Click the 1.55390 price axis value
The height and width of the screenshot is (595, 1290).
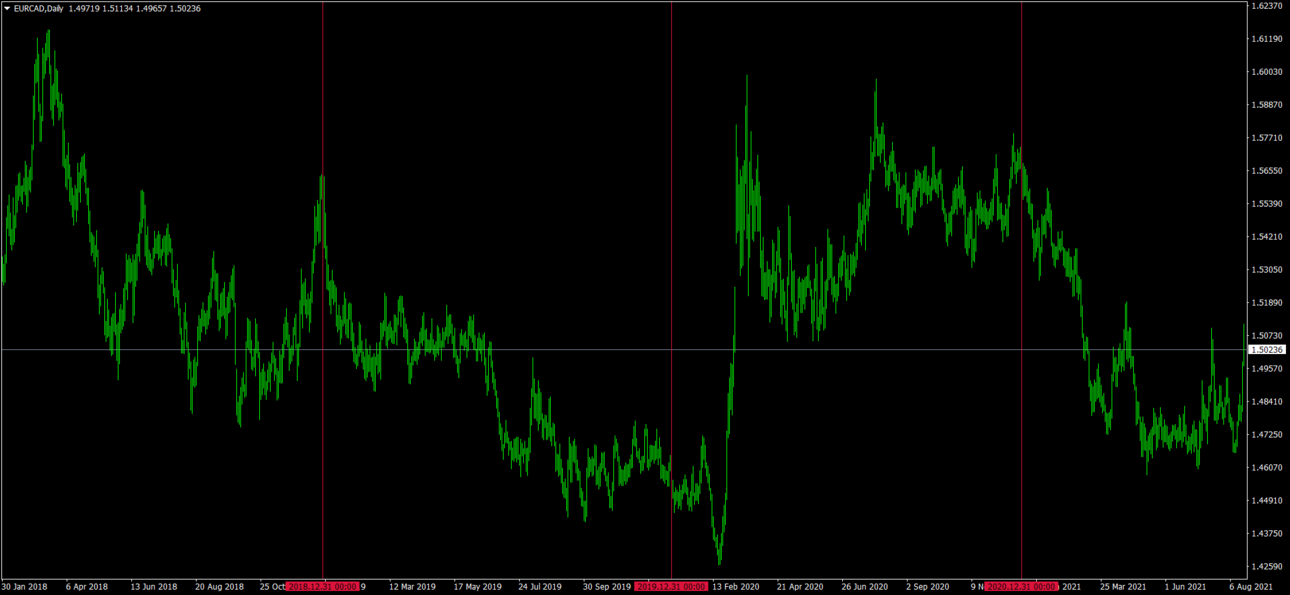(1266, 204)
